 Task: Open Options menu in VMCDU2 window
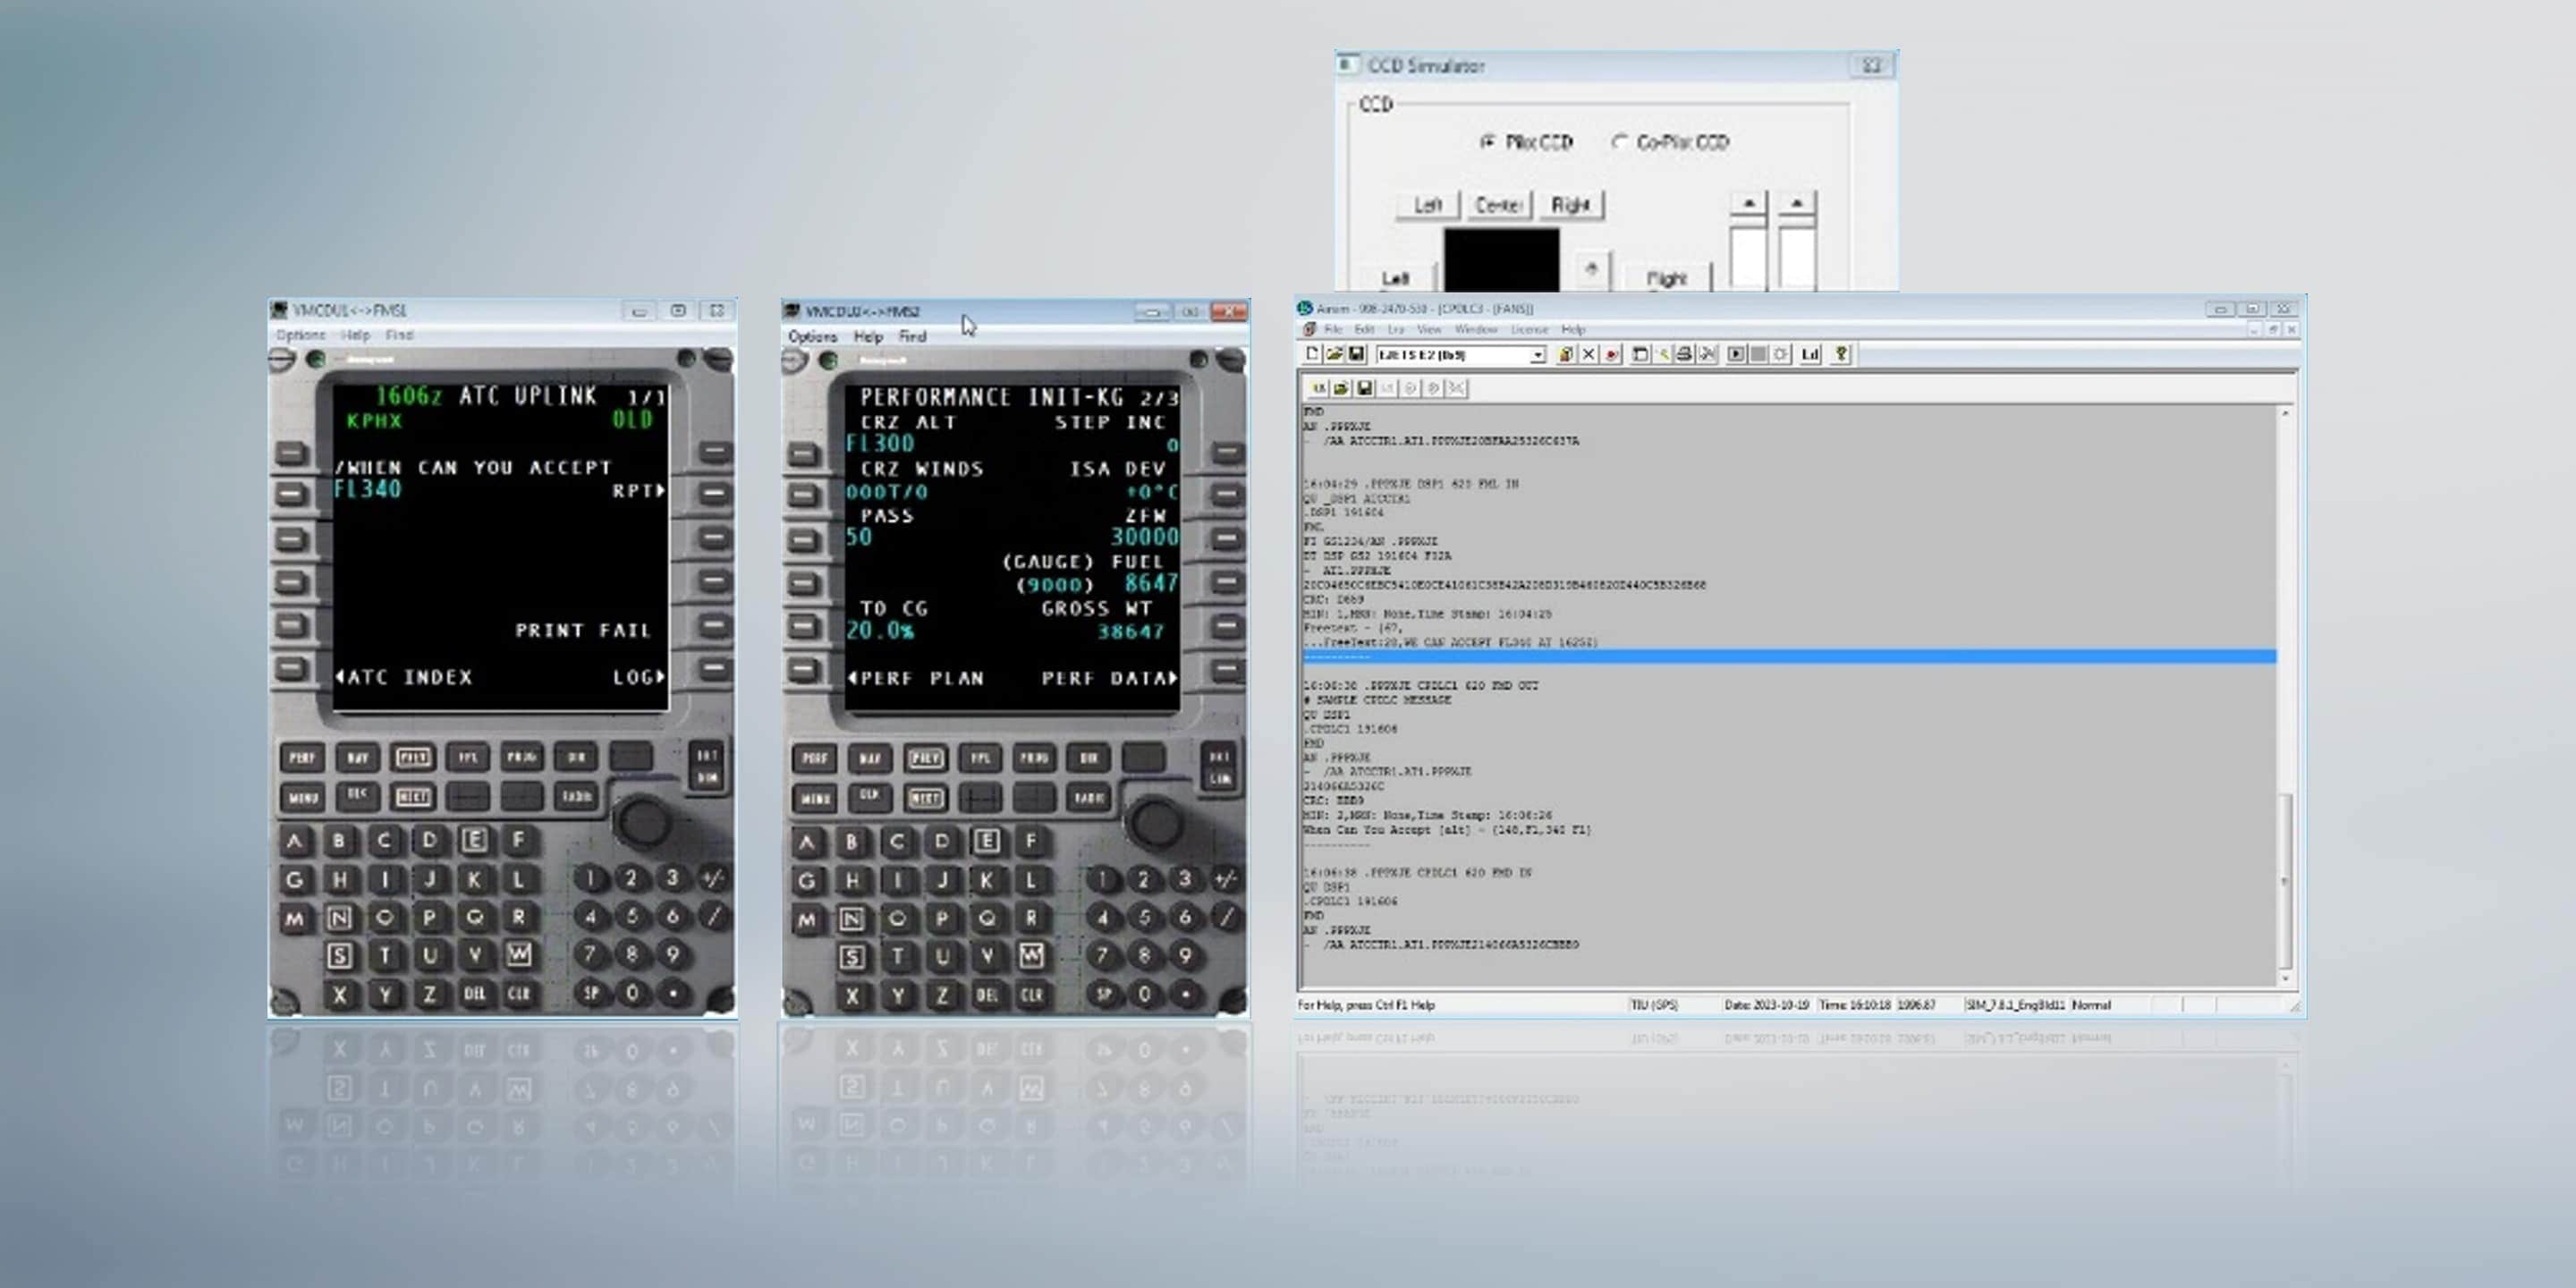pos(812,337)
